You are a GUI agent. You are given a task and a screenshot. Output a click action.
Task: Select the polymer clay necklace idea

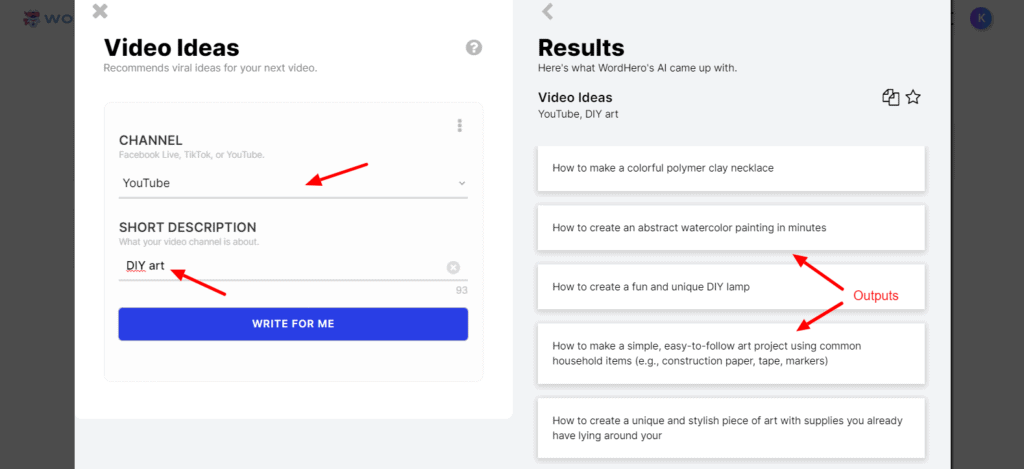click(731, 168)
